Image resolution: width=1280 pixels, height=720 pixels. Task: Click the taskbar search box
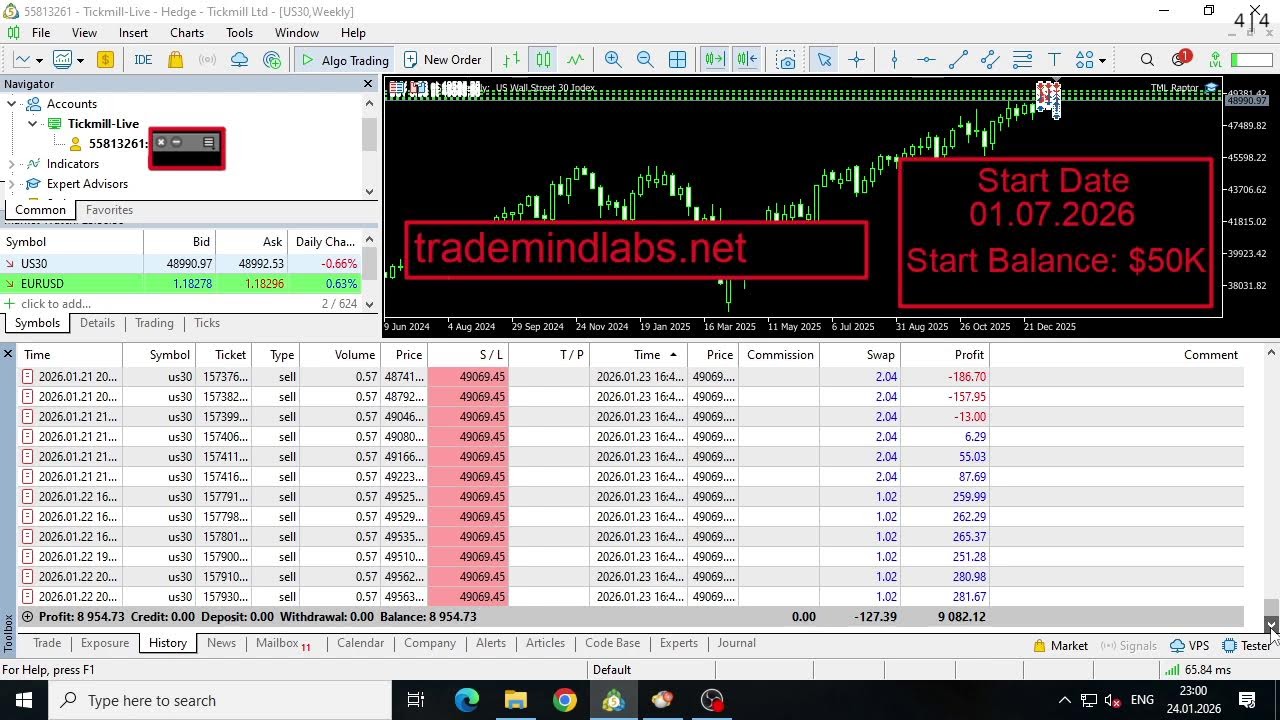[219, 700]
